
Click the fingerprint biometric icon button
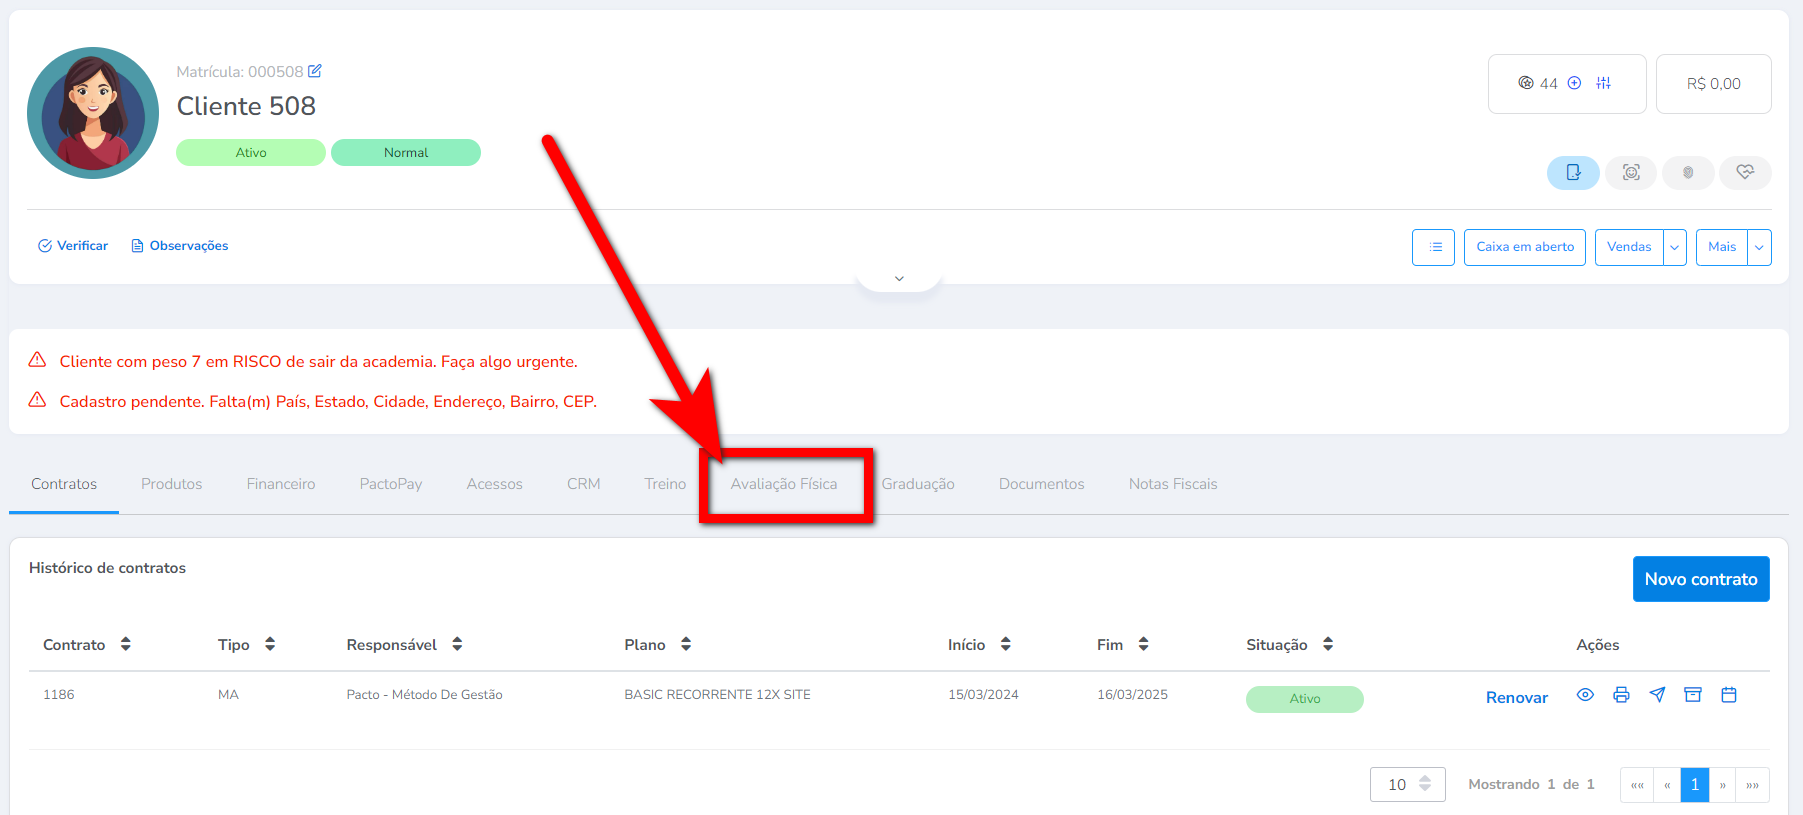[x=1688, y=172]
